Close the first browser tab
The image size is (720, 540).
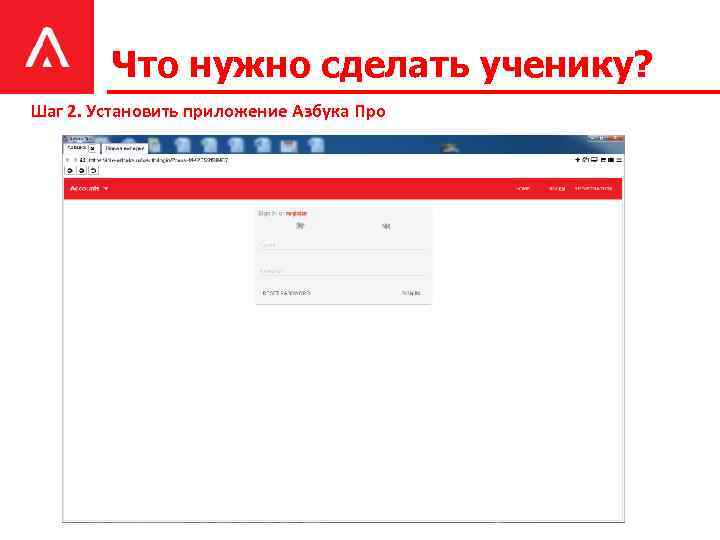(92, 148)
